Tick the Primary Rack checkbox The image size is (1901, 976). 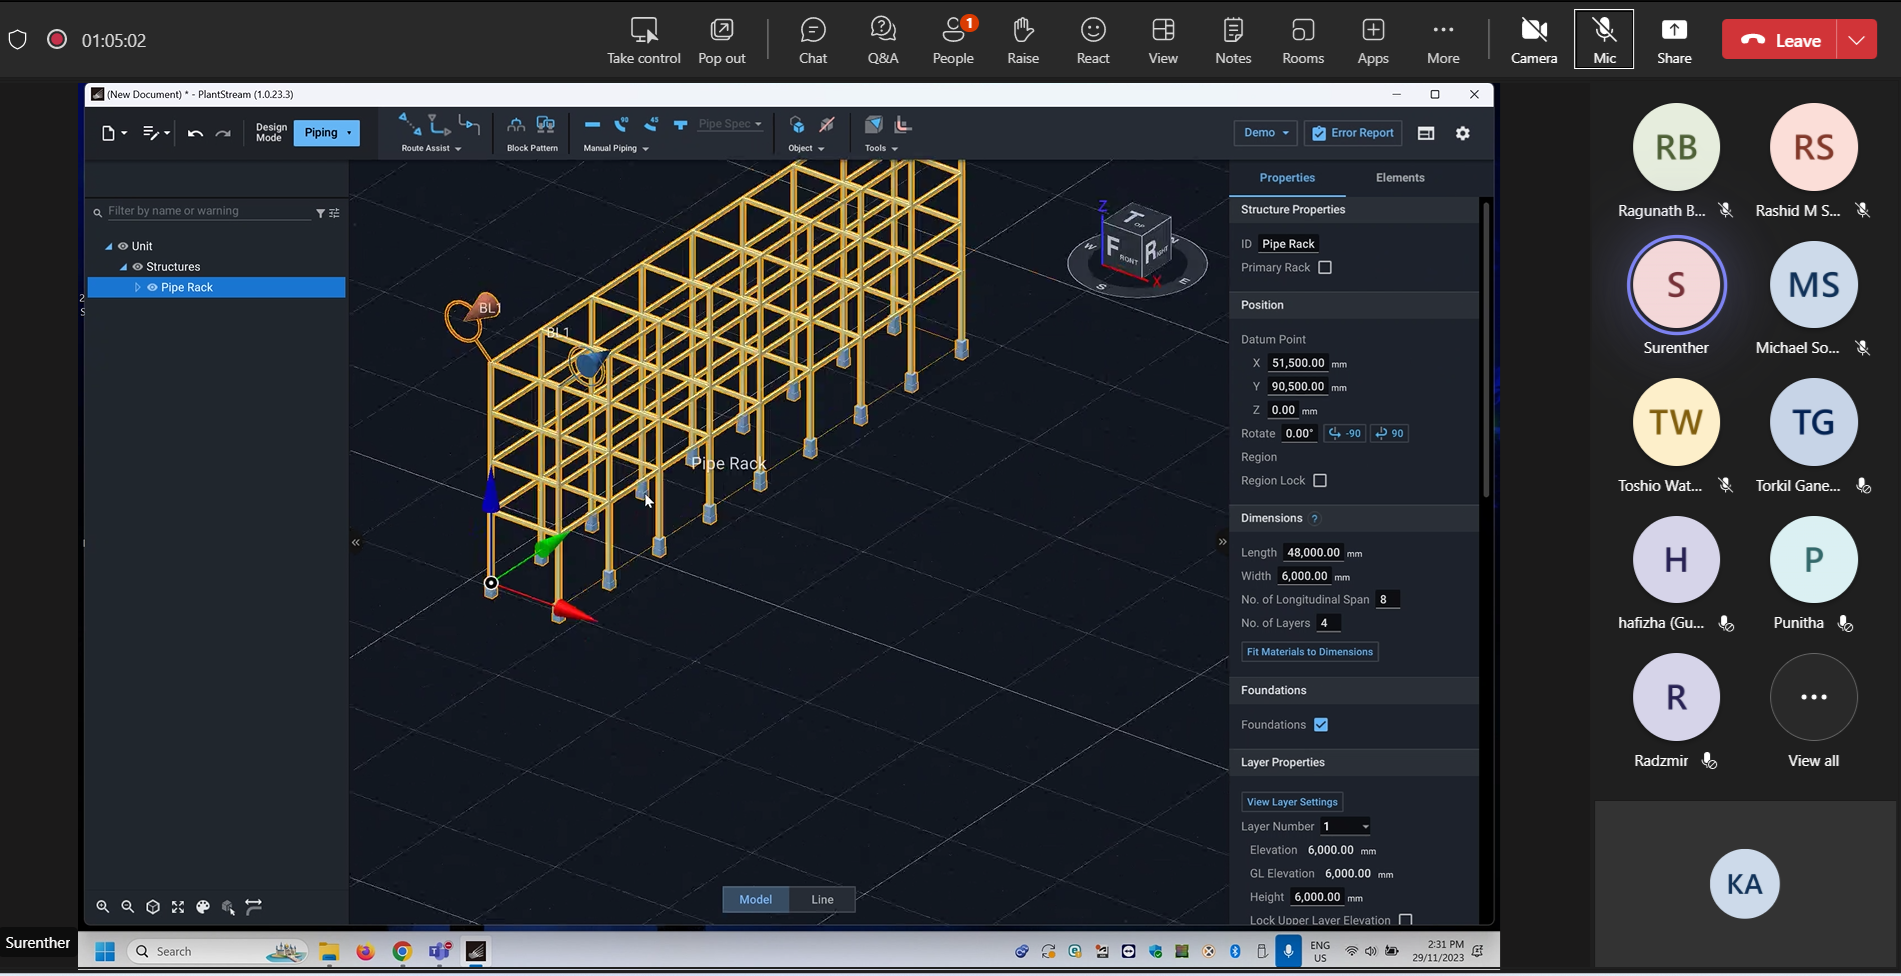coord(1325,268)
